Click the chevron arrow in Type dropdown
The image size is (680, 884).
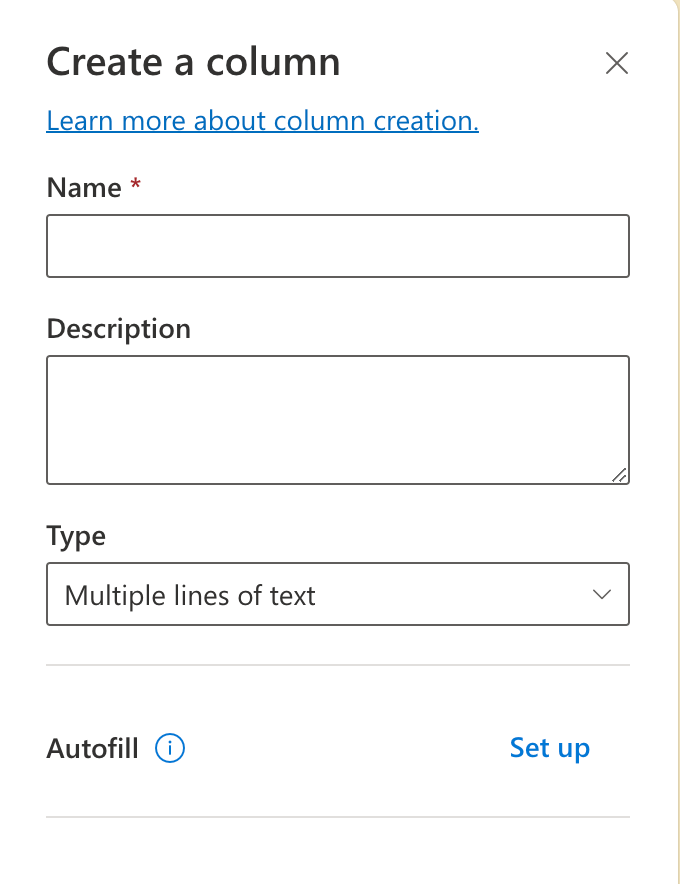click(602, 595)
